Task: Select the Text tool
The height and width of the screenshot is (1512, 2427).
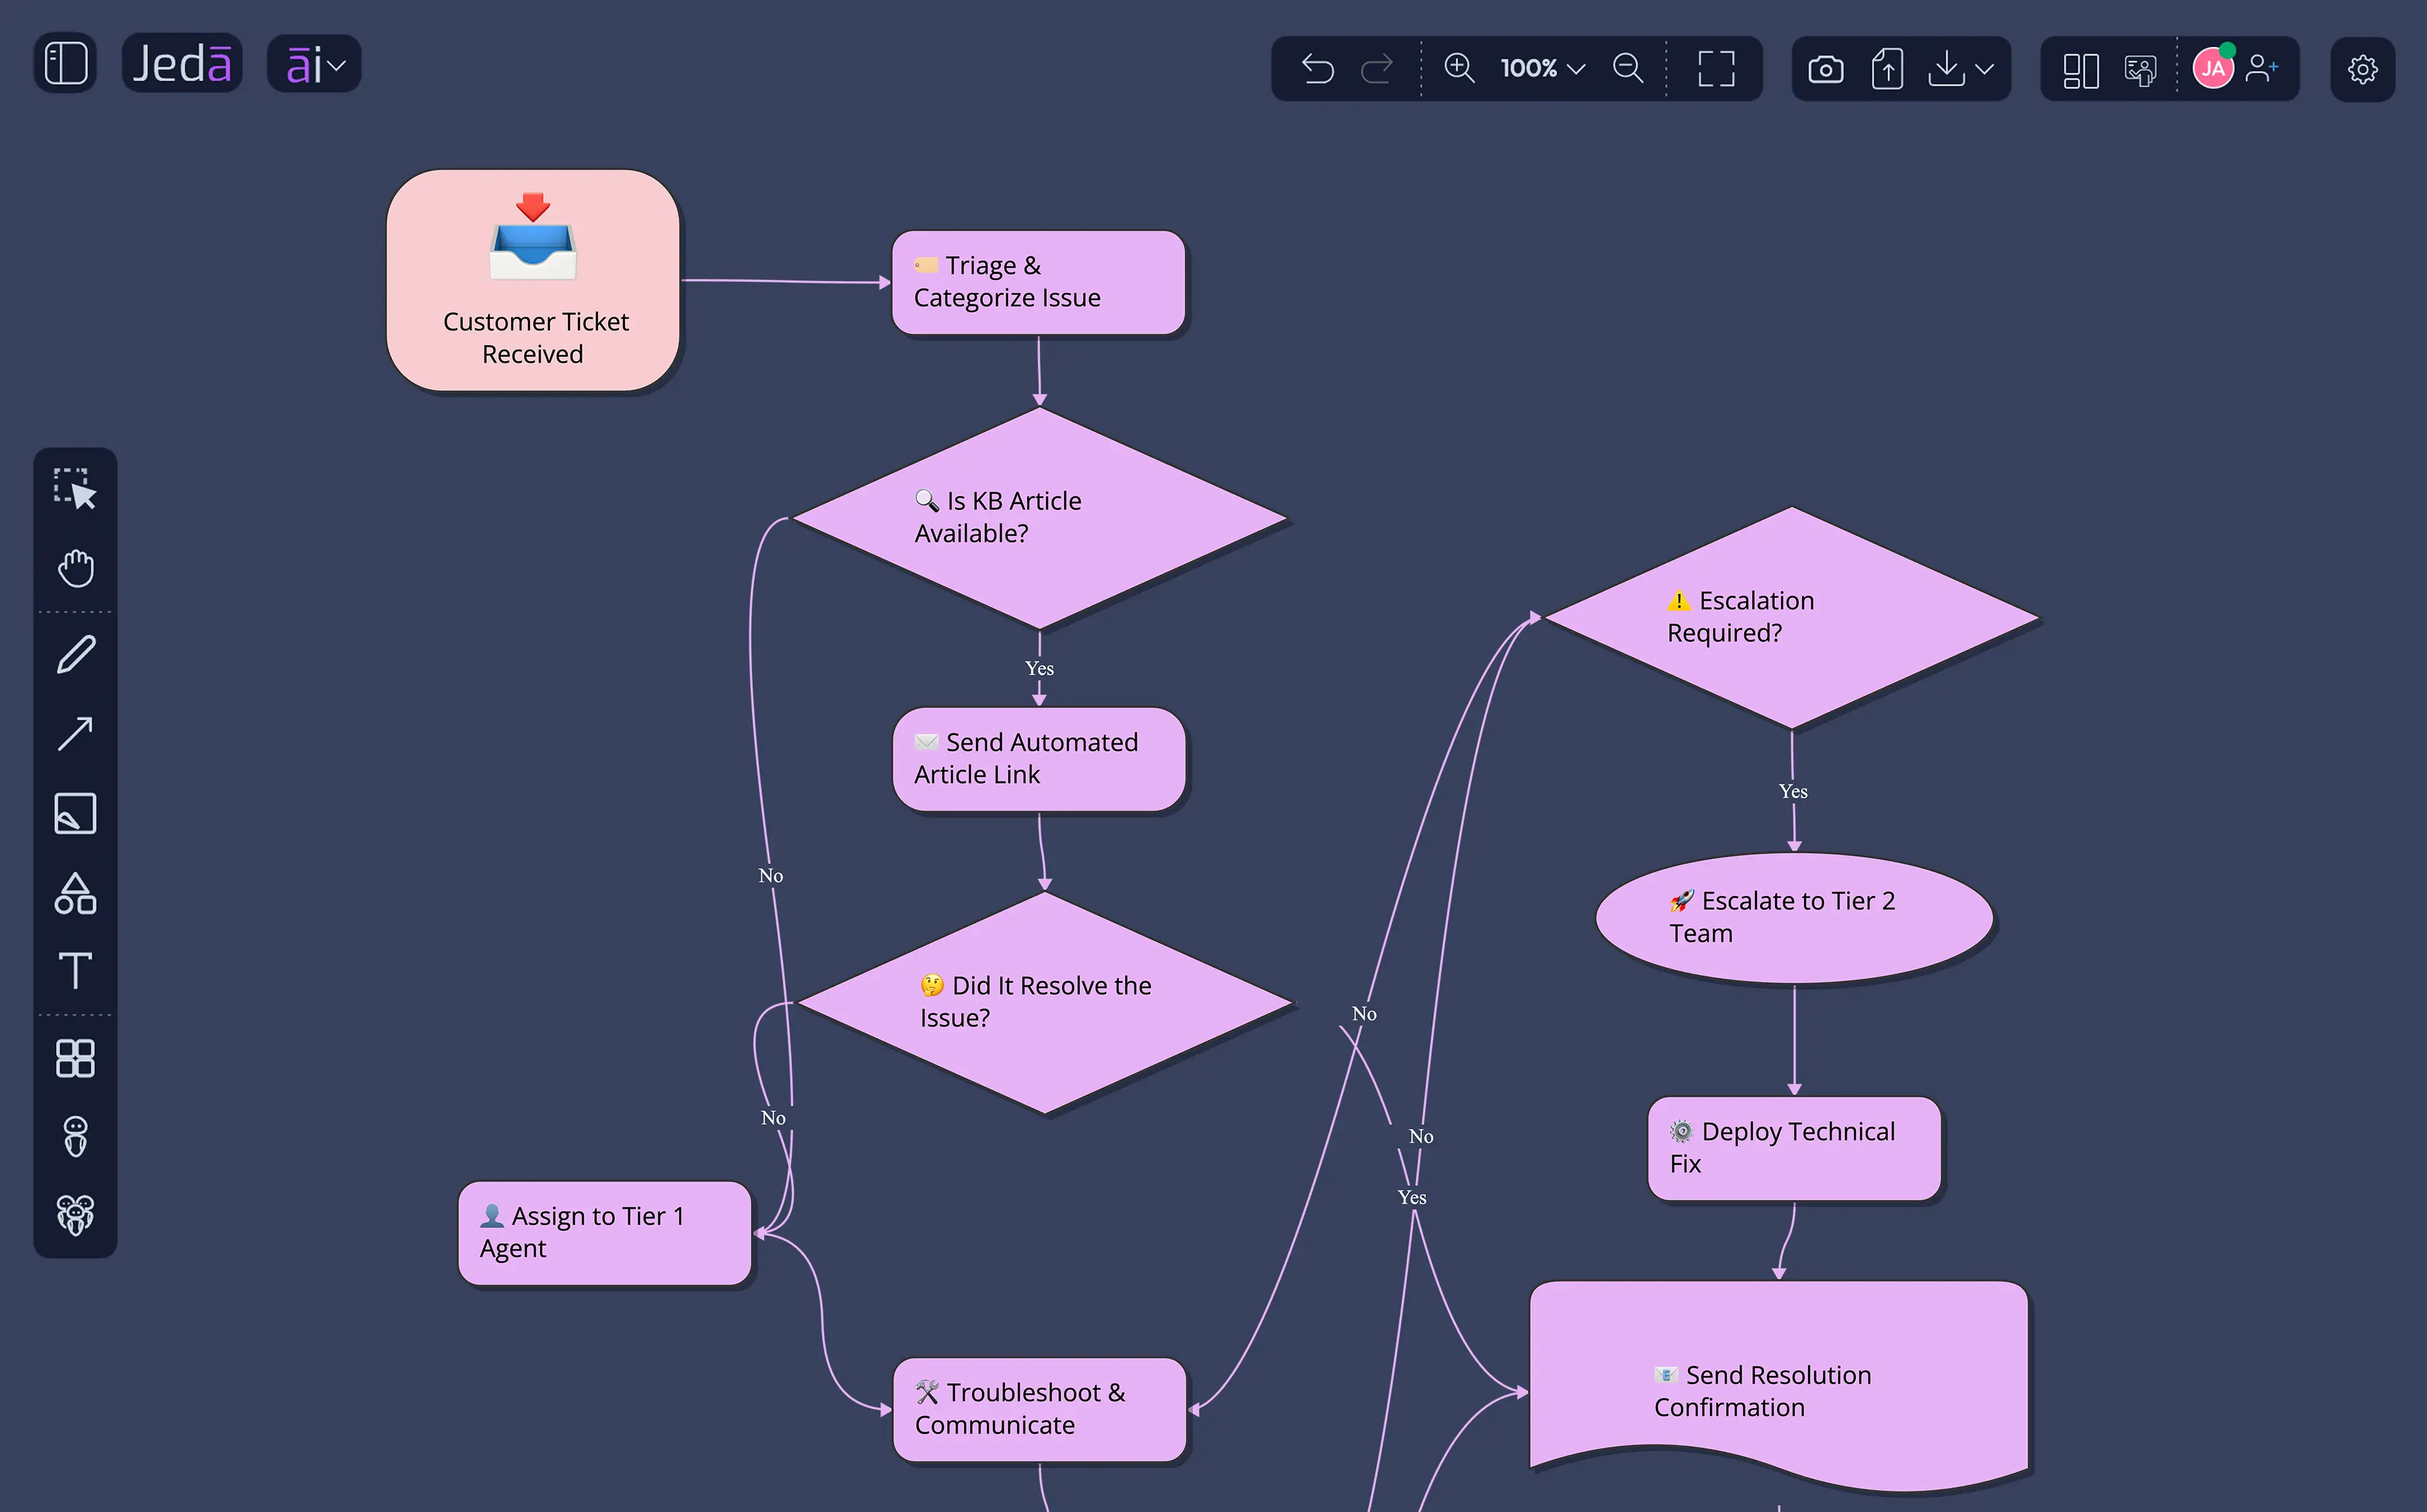Action: tap(75, 970)
